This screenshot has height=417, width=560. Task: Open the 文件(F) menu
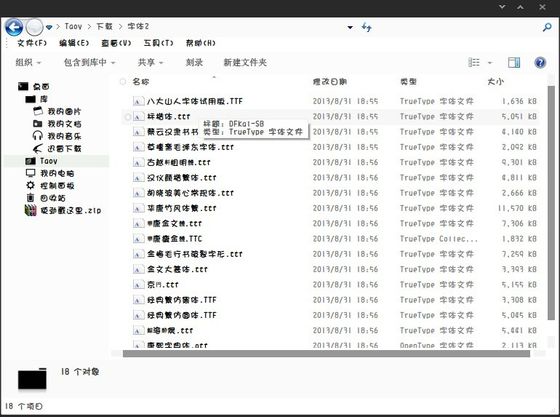click(32, 43)
